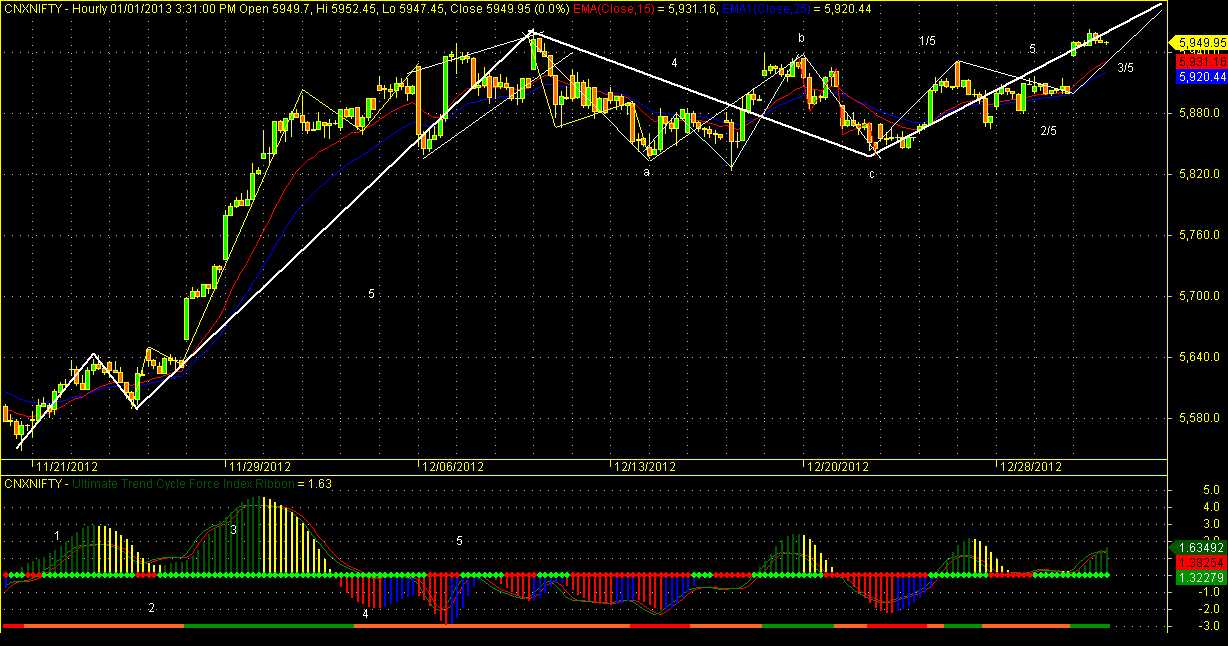Select wave label '2' in indicator pane

[x=152, y=608]
